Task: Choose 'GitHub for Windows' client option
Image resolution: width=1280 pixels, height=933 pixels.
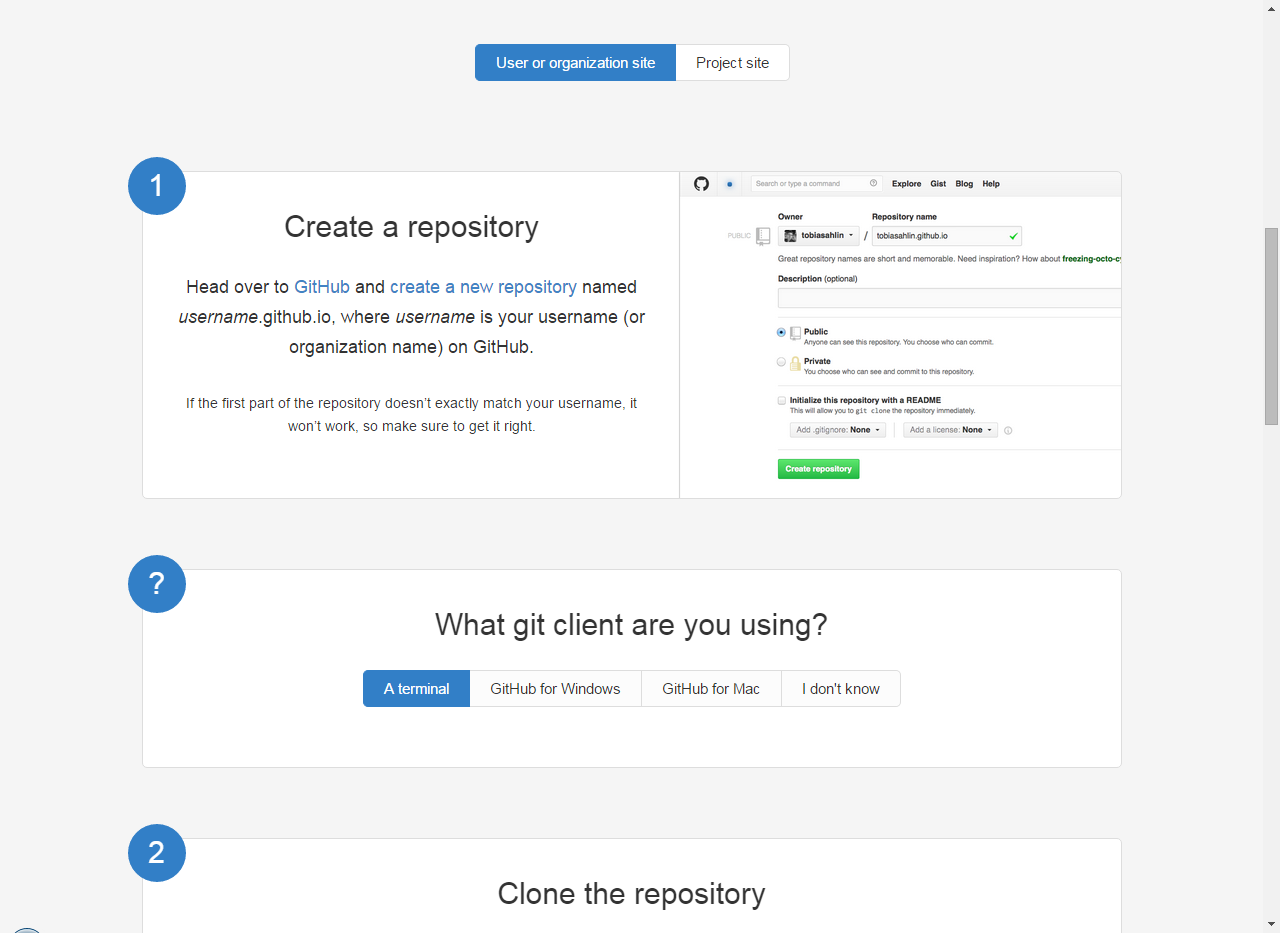Action: (555, 688)
